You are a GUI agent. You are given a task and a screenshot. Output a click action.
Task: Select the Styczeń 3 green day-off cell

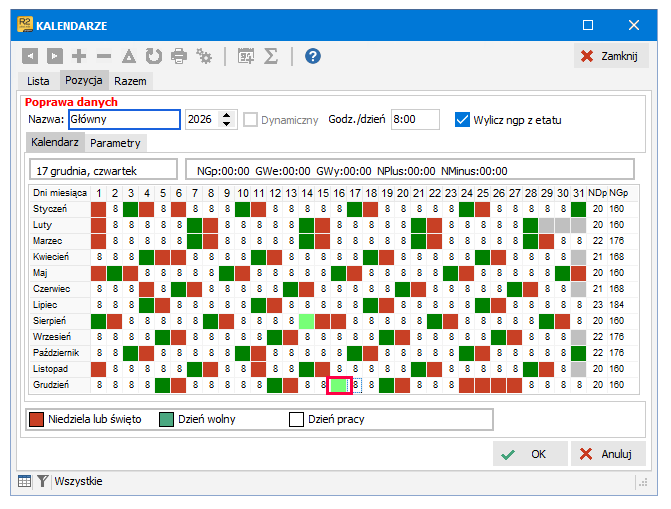[x=131, y=209]
